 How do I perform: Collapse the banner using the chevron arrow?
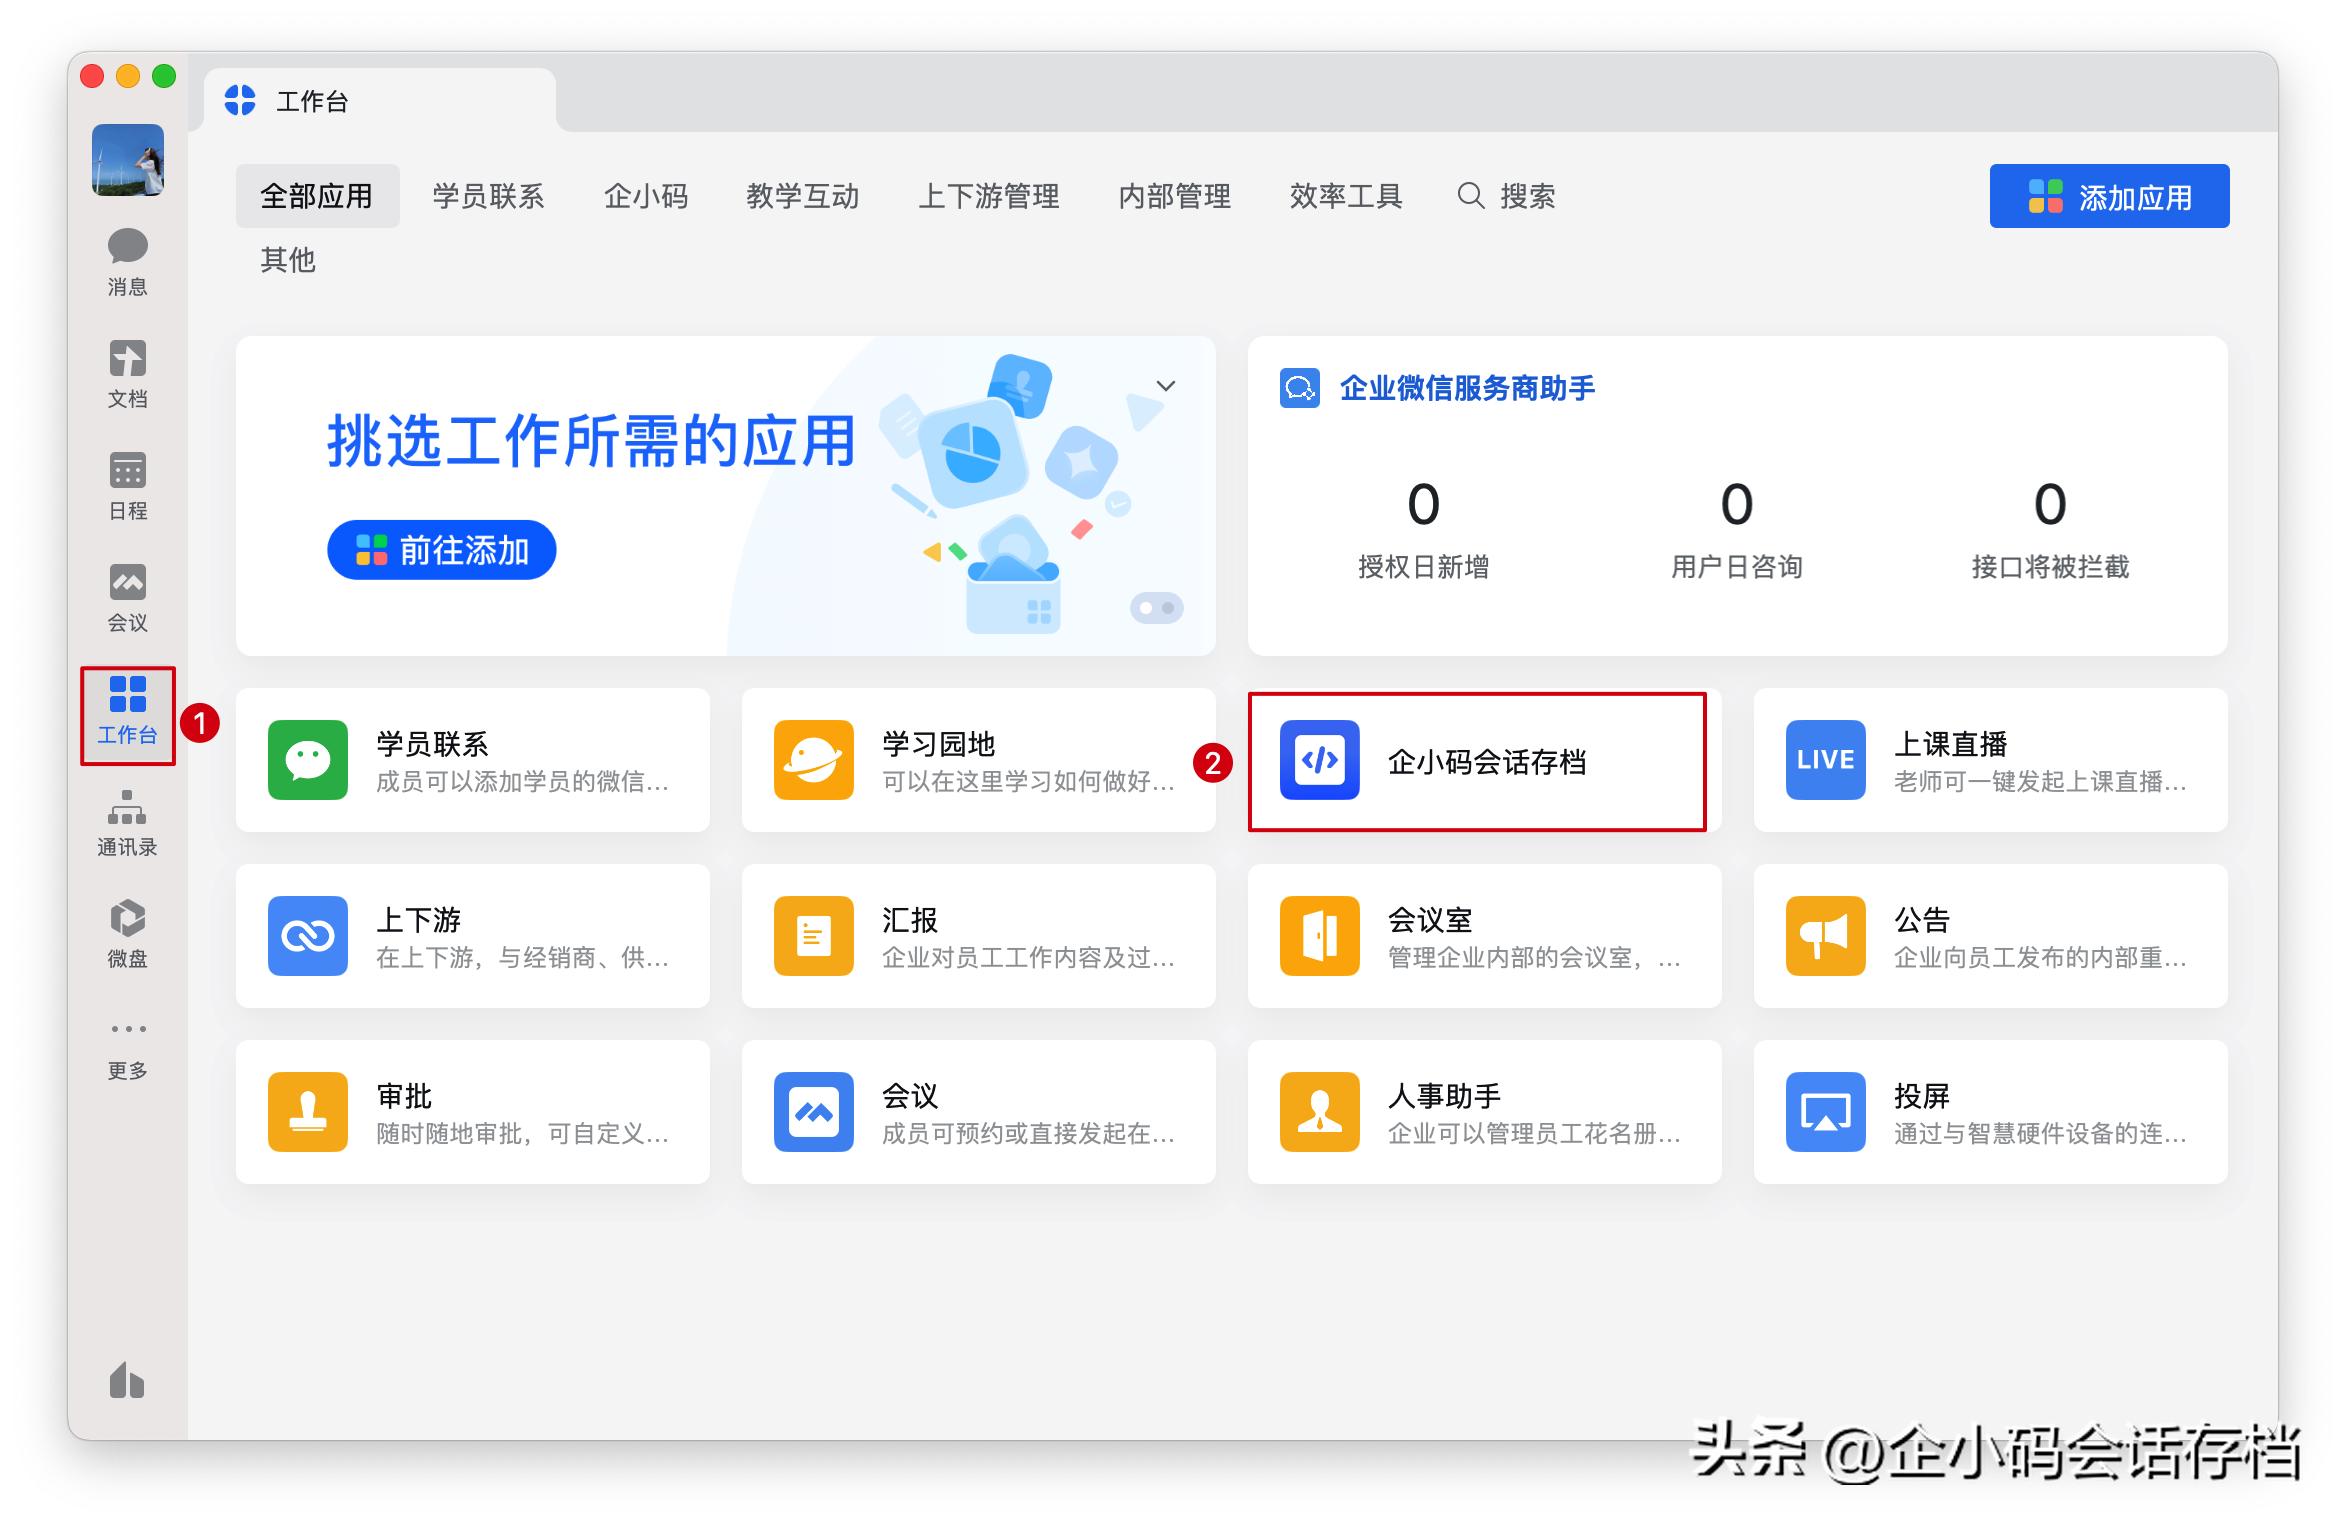tap(1163, 385)
